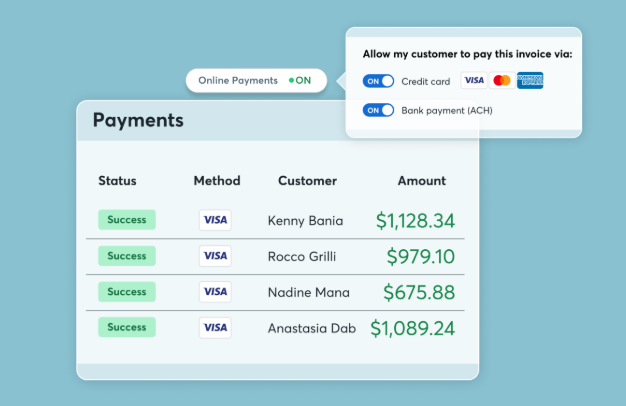Viewport: 626px width, 406px height.
Task: Click the Success badge for Kenny Bania
Action: [x=127, y=220]
